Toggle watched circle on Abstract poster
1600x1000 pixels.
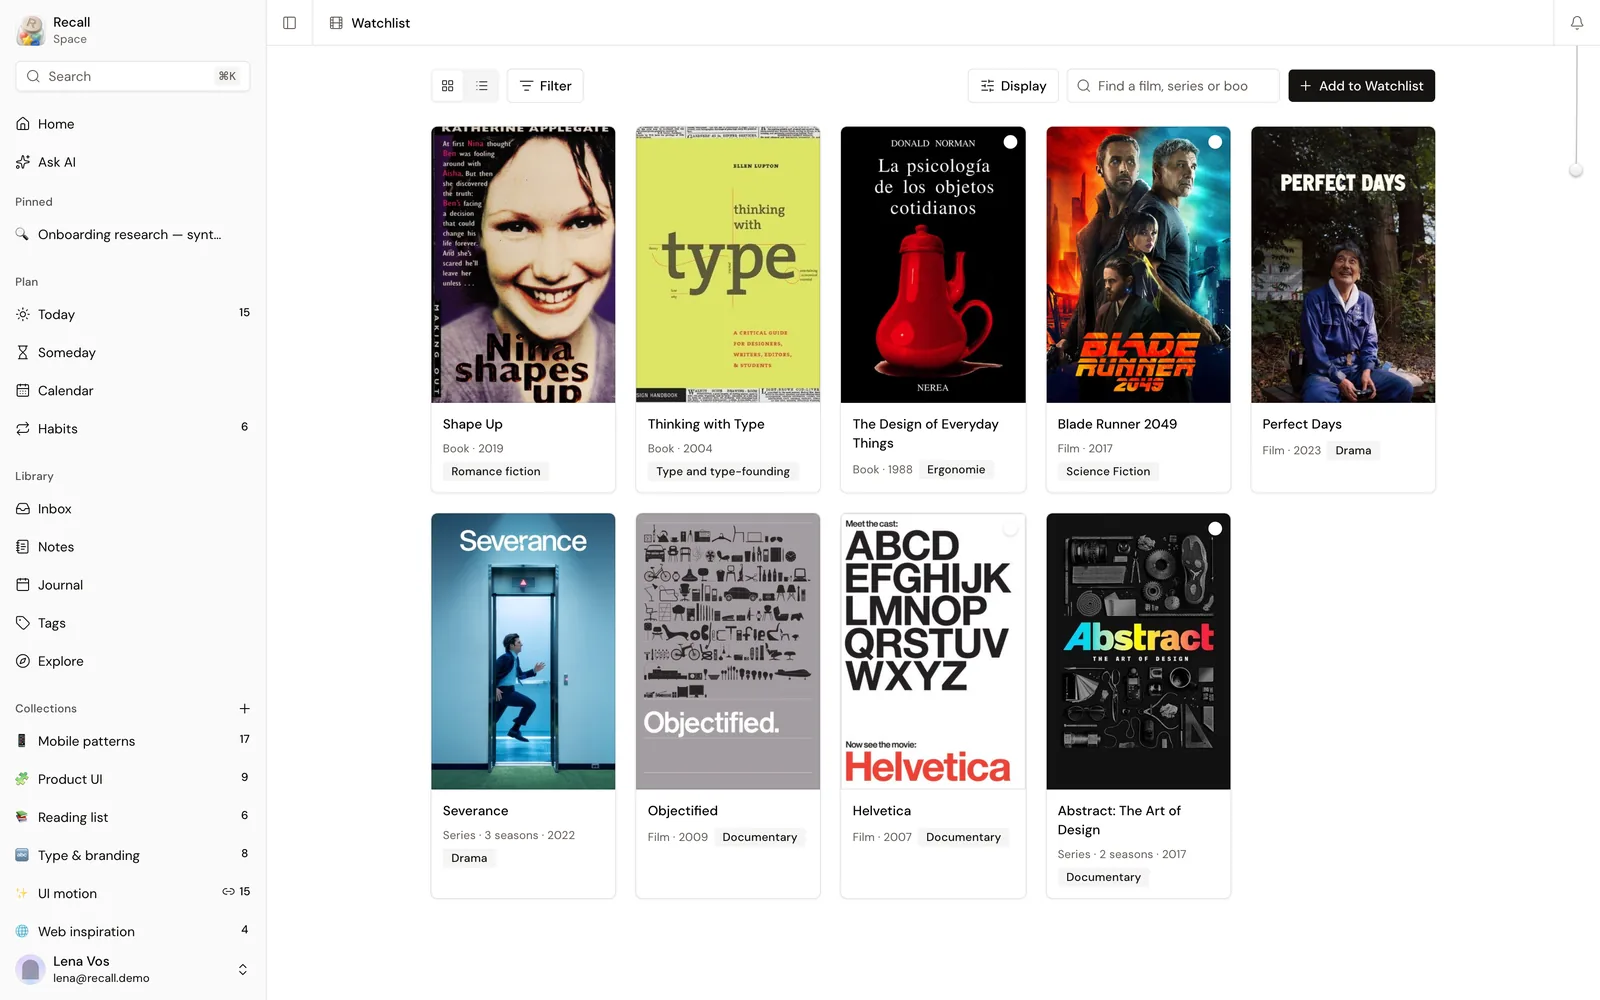1215,529
